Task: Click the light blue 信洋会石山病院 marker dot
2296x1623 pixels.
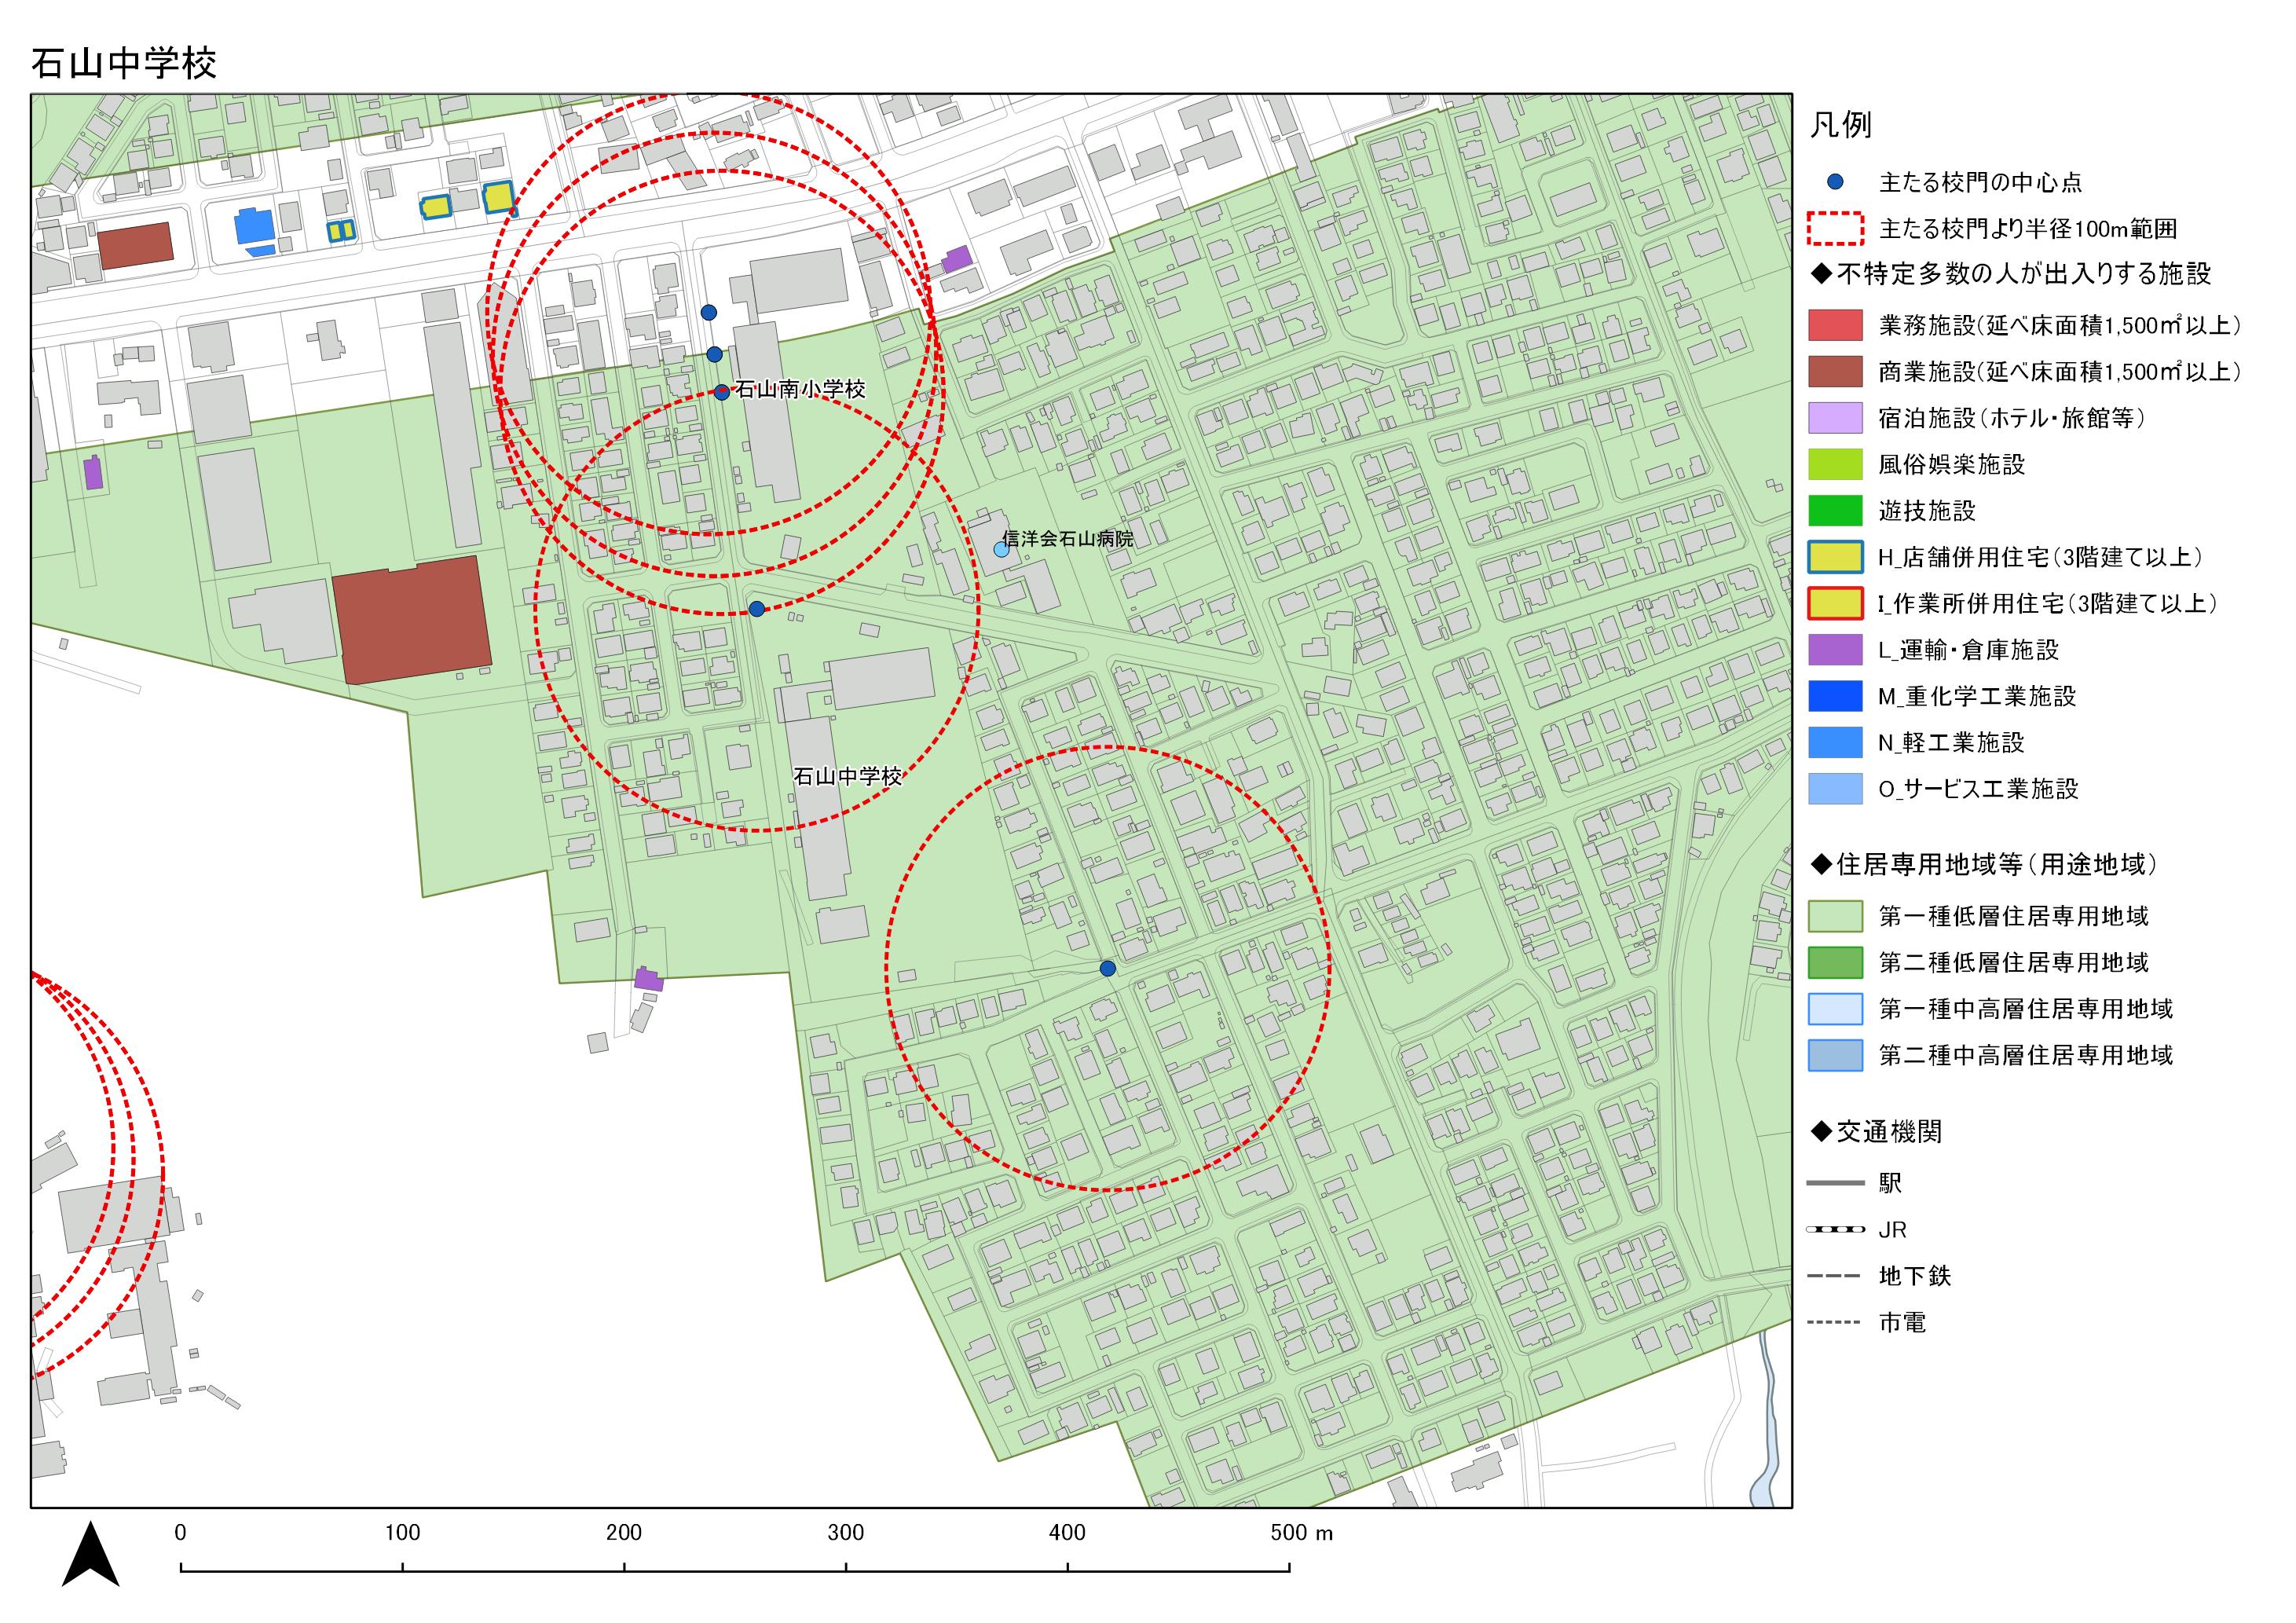Action: (x=1001, y=550)
